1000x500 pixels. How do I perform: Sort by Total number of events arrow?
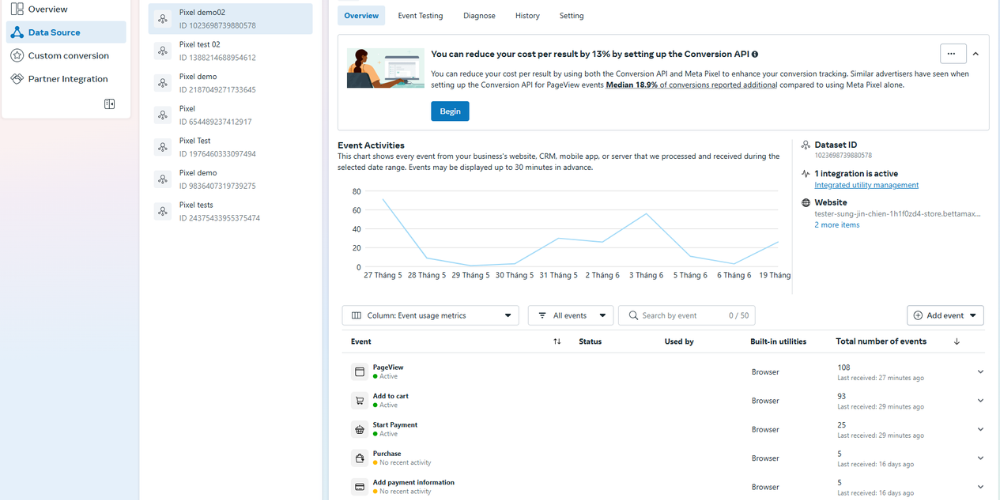click(x=957, y=342)
